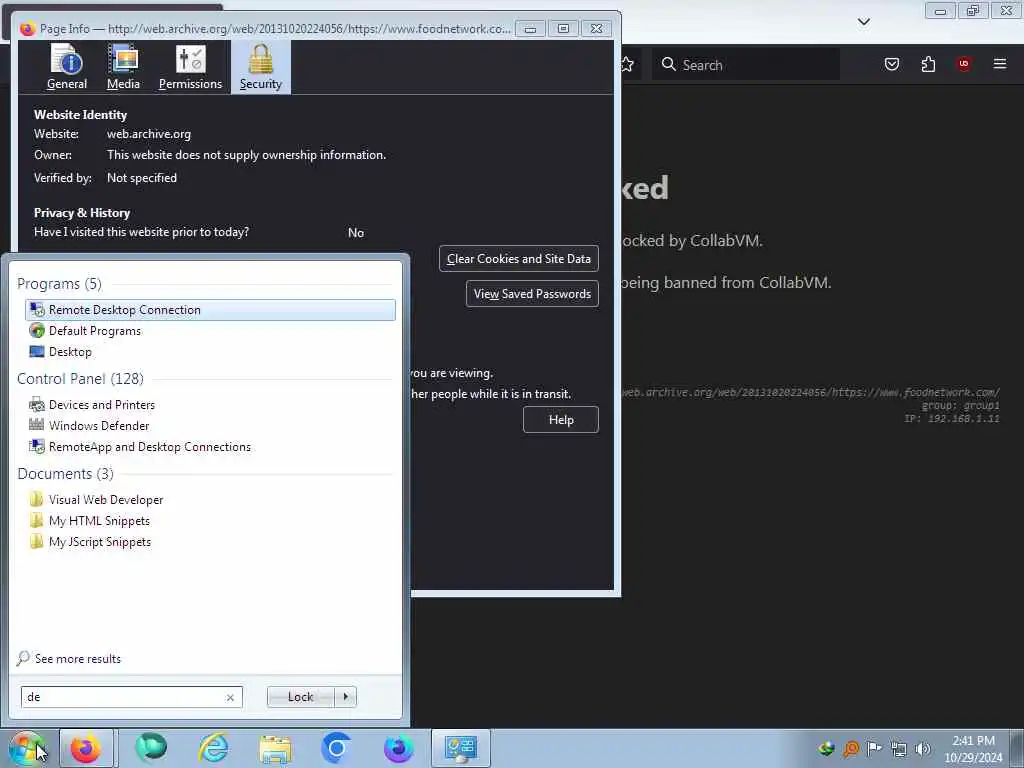This screenshot has height=768, width=1024.
Task: Click the orange magnifier tray icon
Action: click(x=851, y=748)
